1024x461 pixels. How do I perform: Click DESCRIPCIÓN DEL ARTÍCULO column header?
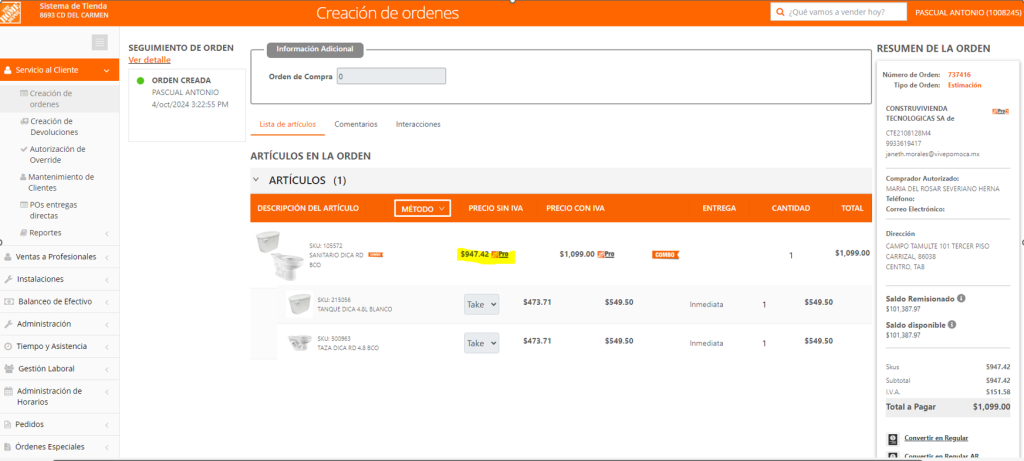(308, 208)
